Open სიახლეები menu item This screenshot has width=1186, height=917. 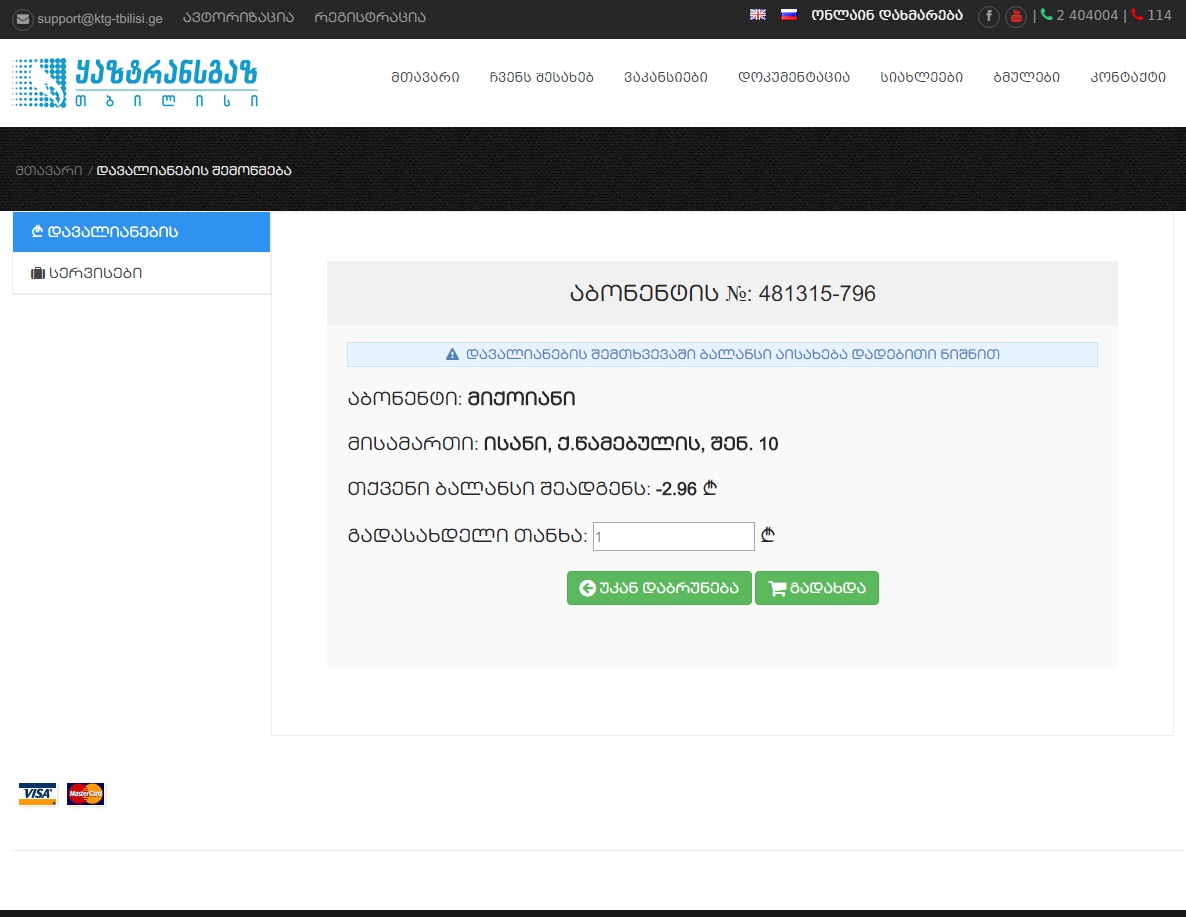[x=922, y=77]
